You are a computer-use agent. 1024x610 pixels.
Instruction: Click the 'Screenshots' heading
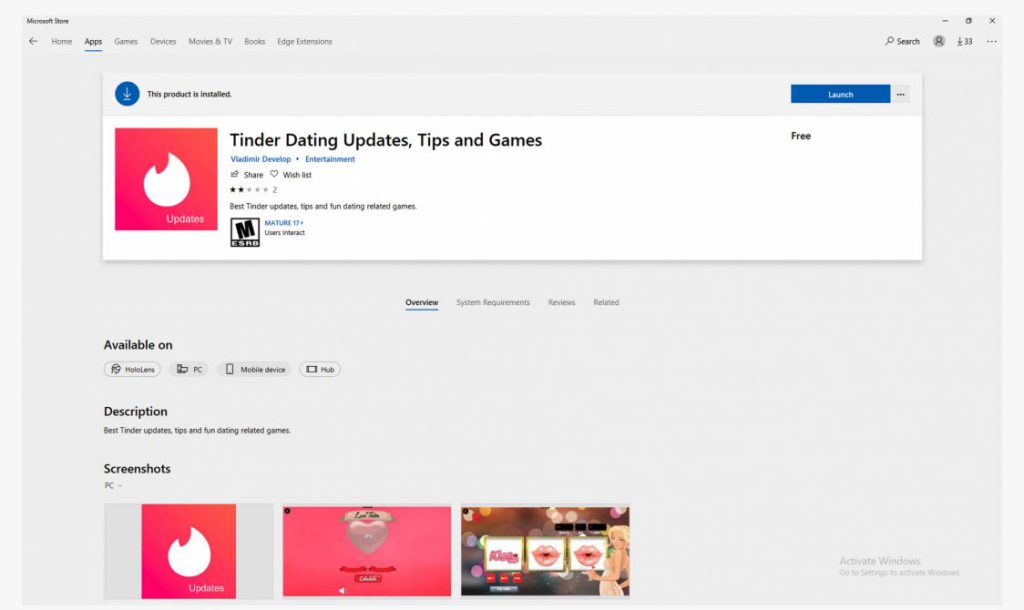coord(137,468)
